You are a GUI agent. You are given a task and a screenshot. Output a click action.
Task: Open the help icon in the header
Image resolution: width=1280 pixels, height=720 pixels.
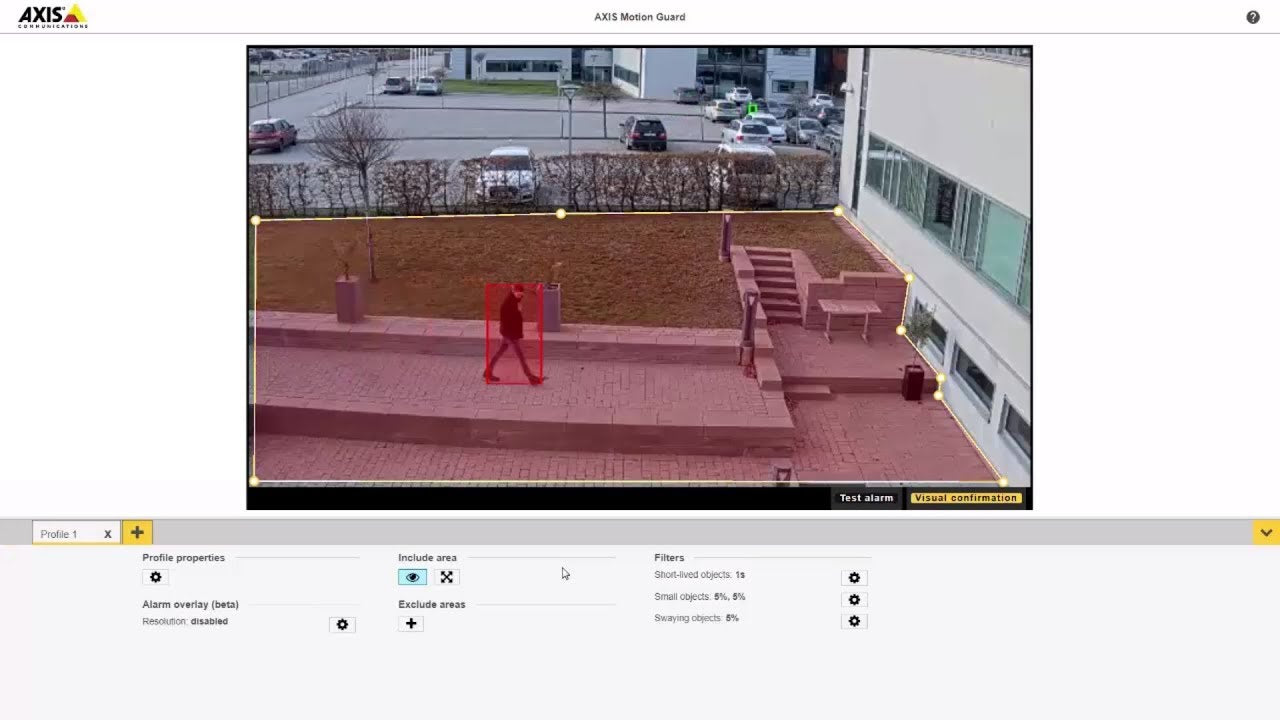click(1253, 17)
